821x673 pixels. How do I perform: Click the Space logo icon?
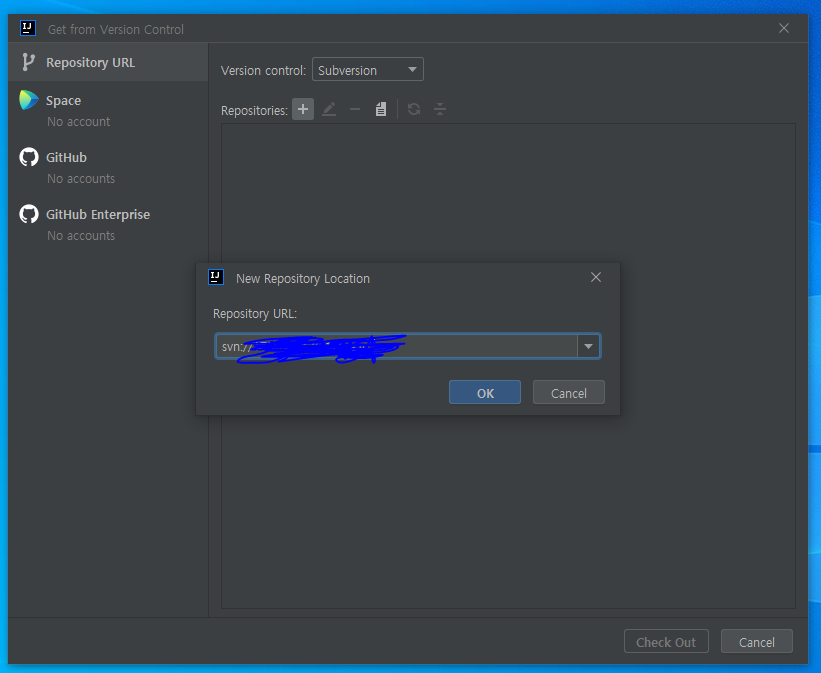[29, 100]
